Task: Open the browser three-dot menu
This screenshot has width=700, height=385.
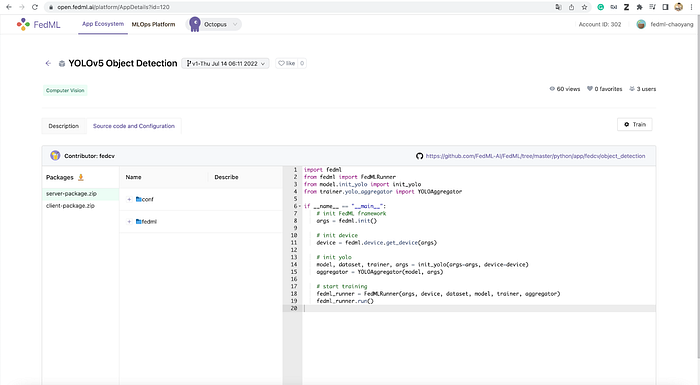Action: click(x=692, y=7)
